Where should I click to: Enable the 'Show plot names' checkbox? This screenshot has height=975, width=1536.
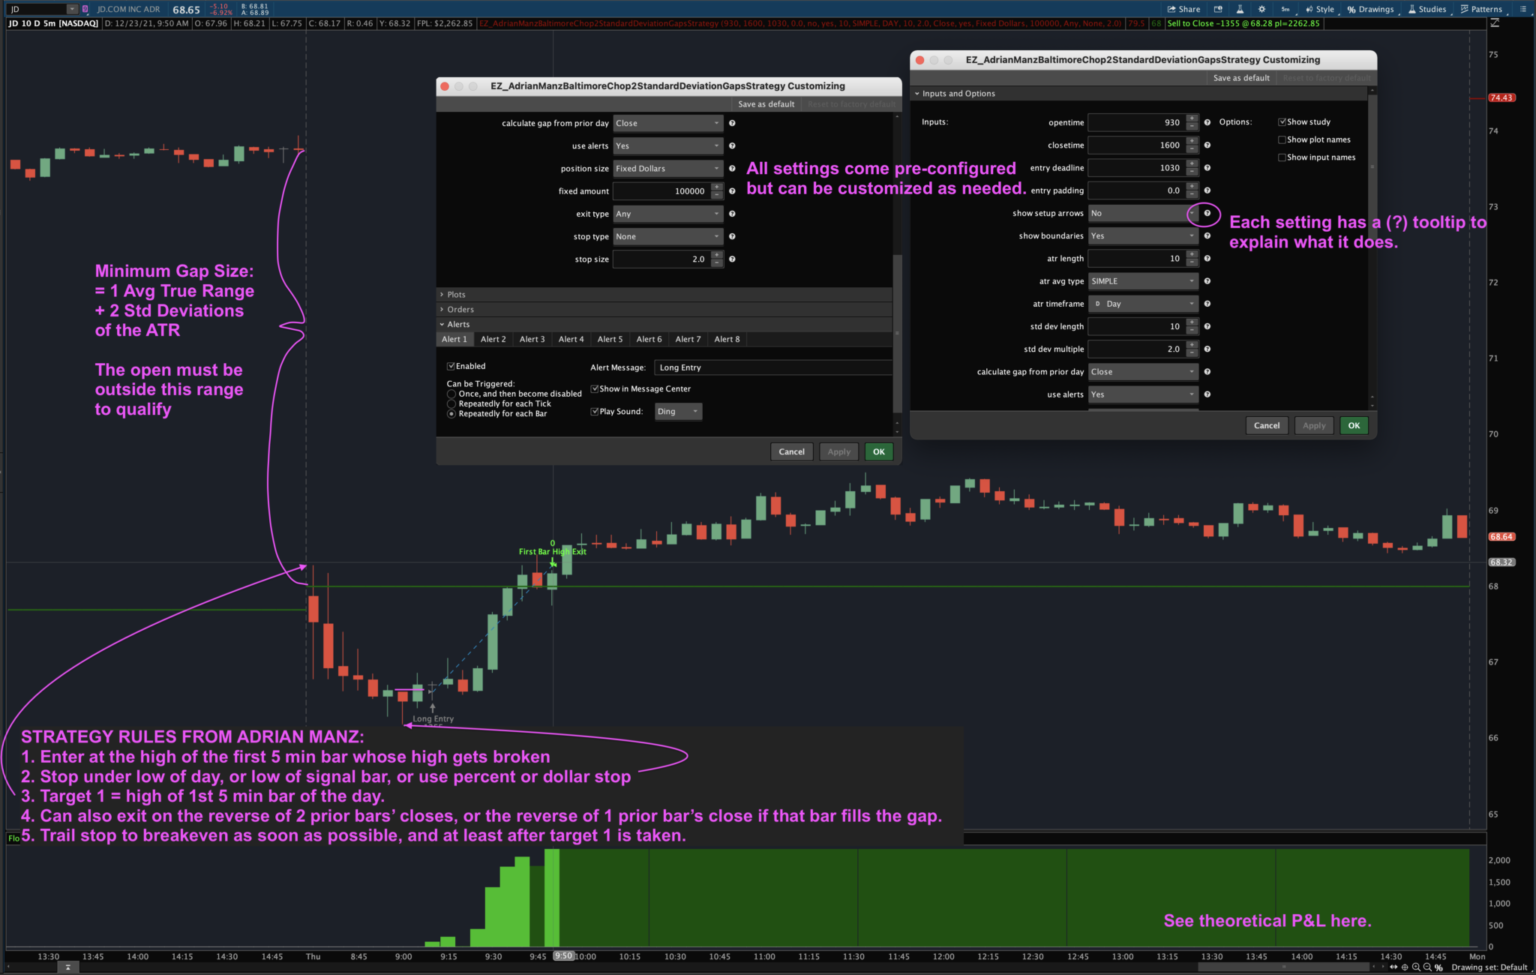pyautogui.click(x=1282, y=139)
